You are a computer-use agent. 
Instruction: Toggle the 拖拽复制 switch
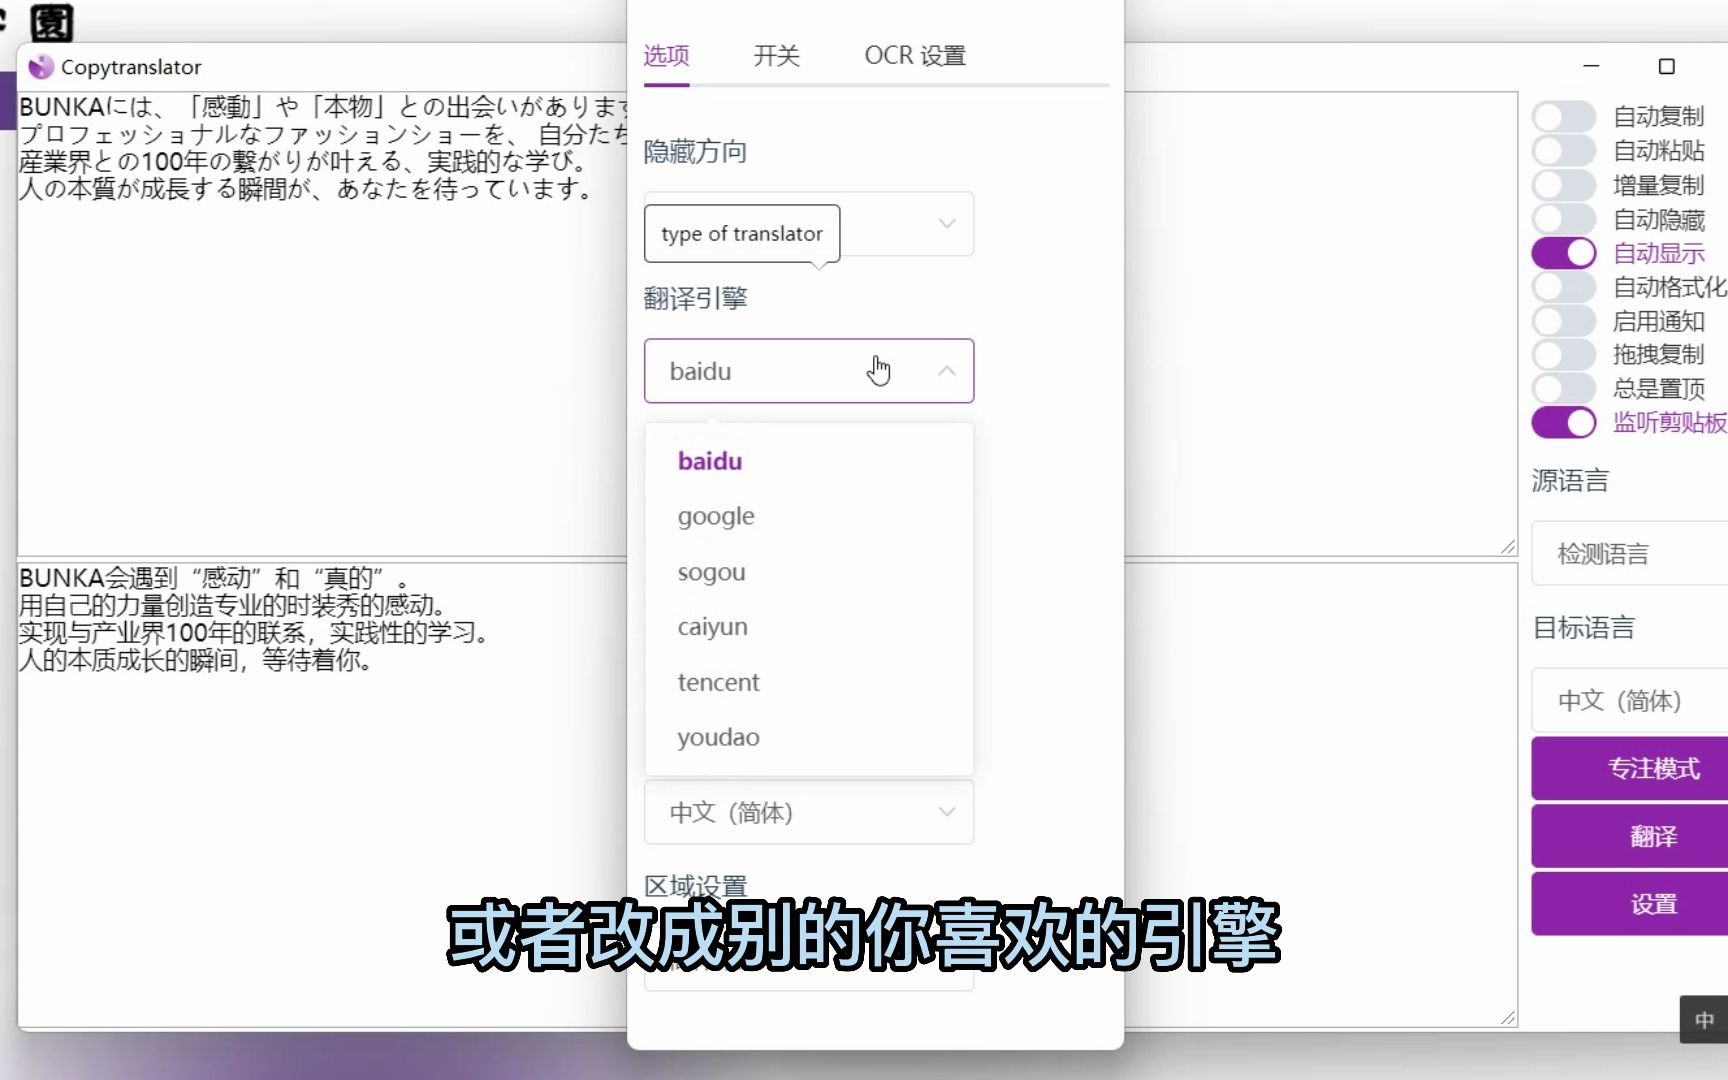tap(1564, 354)
